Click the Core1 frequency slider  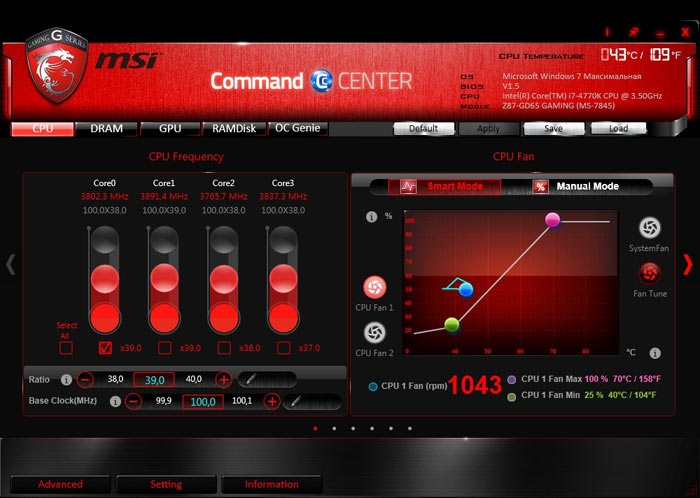click(x=164, y=279)
